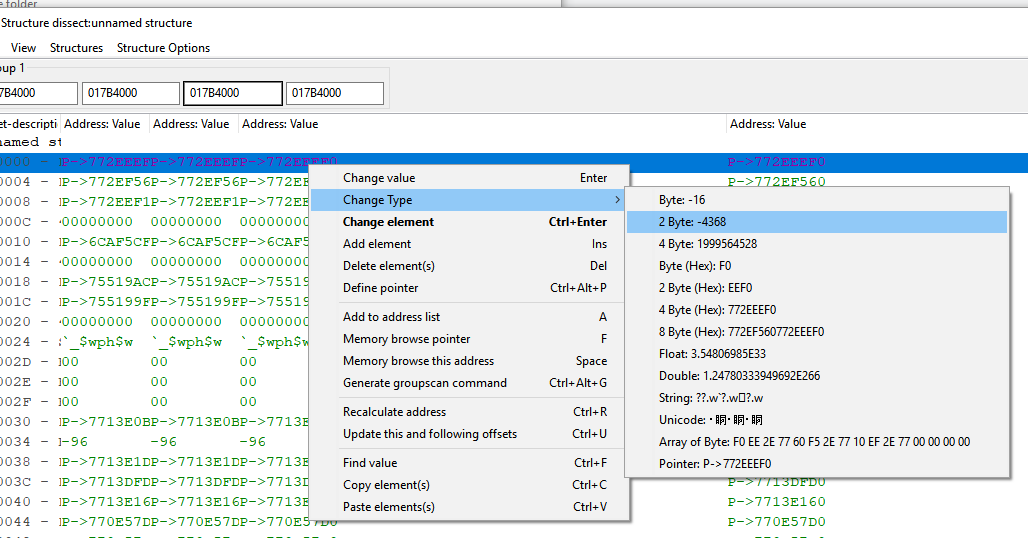Image resolution: width=1028 pixels, height=538 pixels.
Task: Select Add to address list
Action: click(x=391, y=317)
